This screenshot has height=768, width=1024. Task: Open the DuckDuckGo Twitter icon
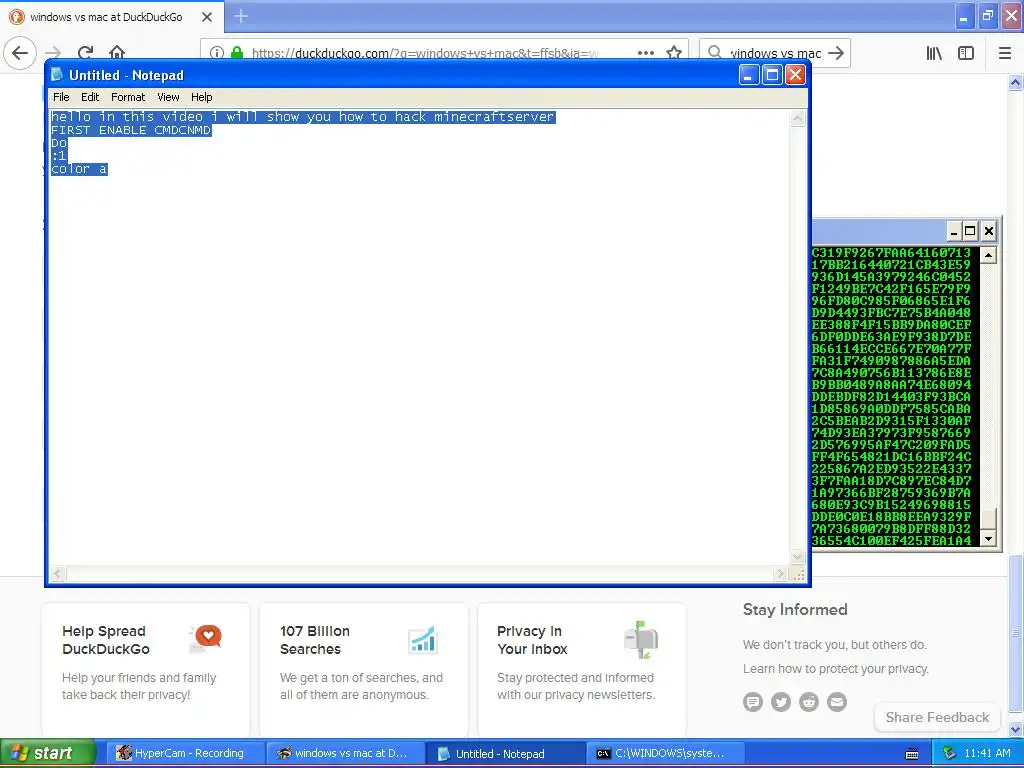(x=781, y=702)
